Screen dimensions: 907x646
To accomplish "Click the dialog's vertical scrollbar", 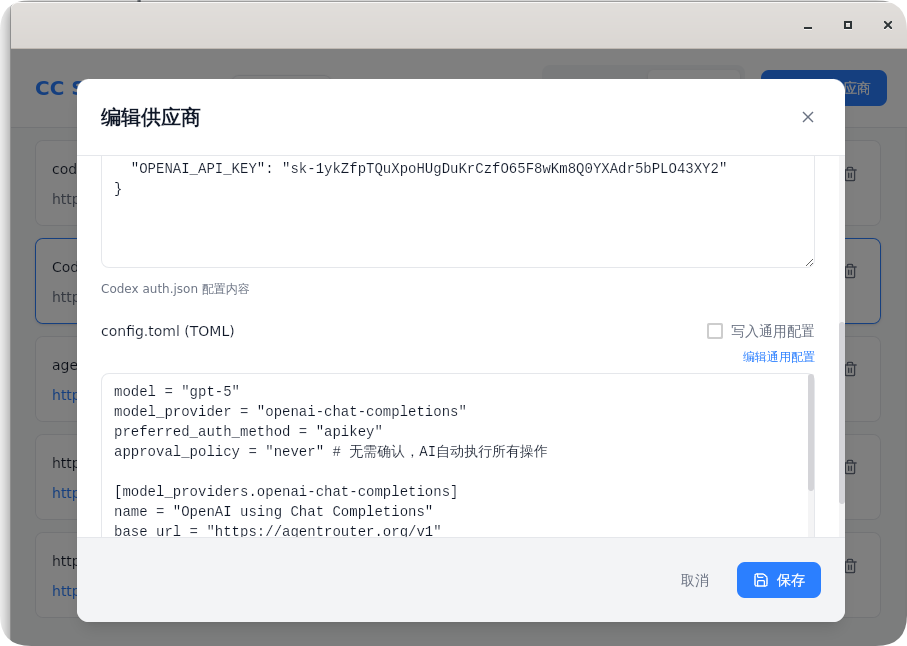I will tap(841, 413).
